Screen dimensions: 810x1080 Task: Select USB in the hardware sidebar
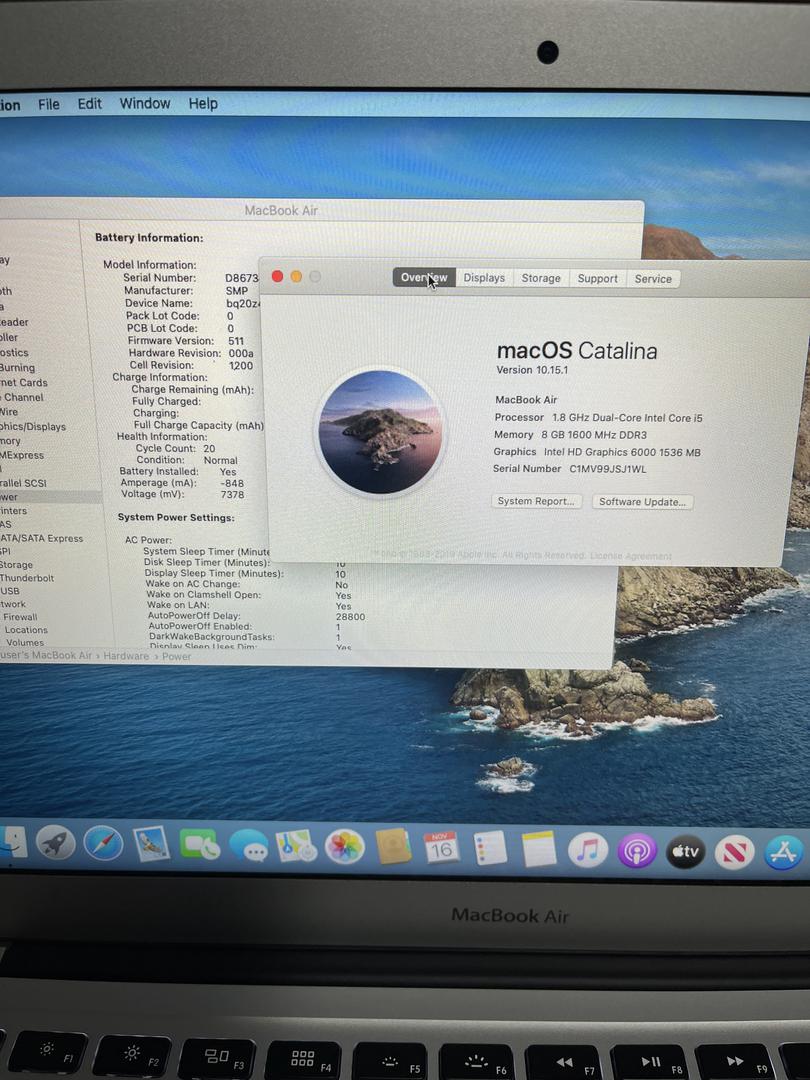10,591
